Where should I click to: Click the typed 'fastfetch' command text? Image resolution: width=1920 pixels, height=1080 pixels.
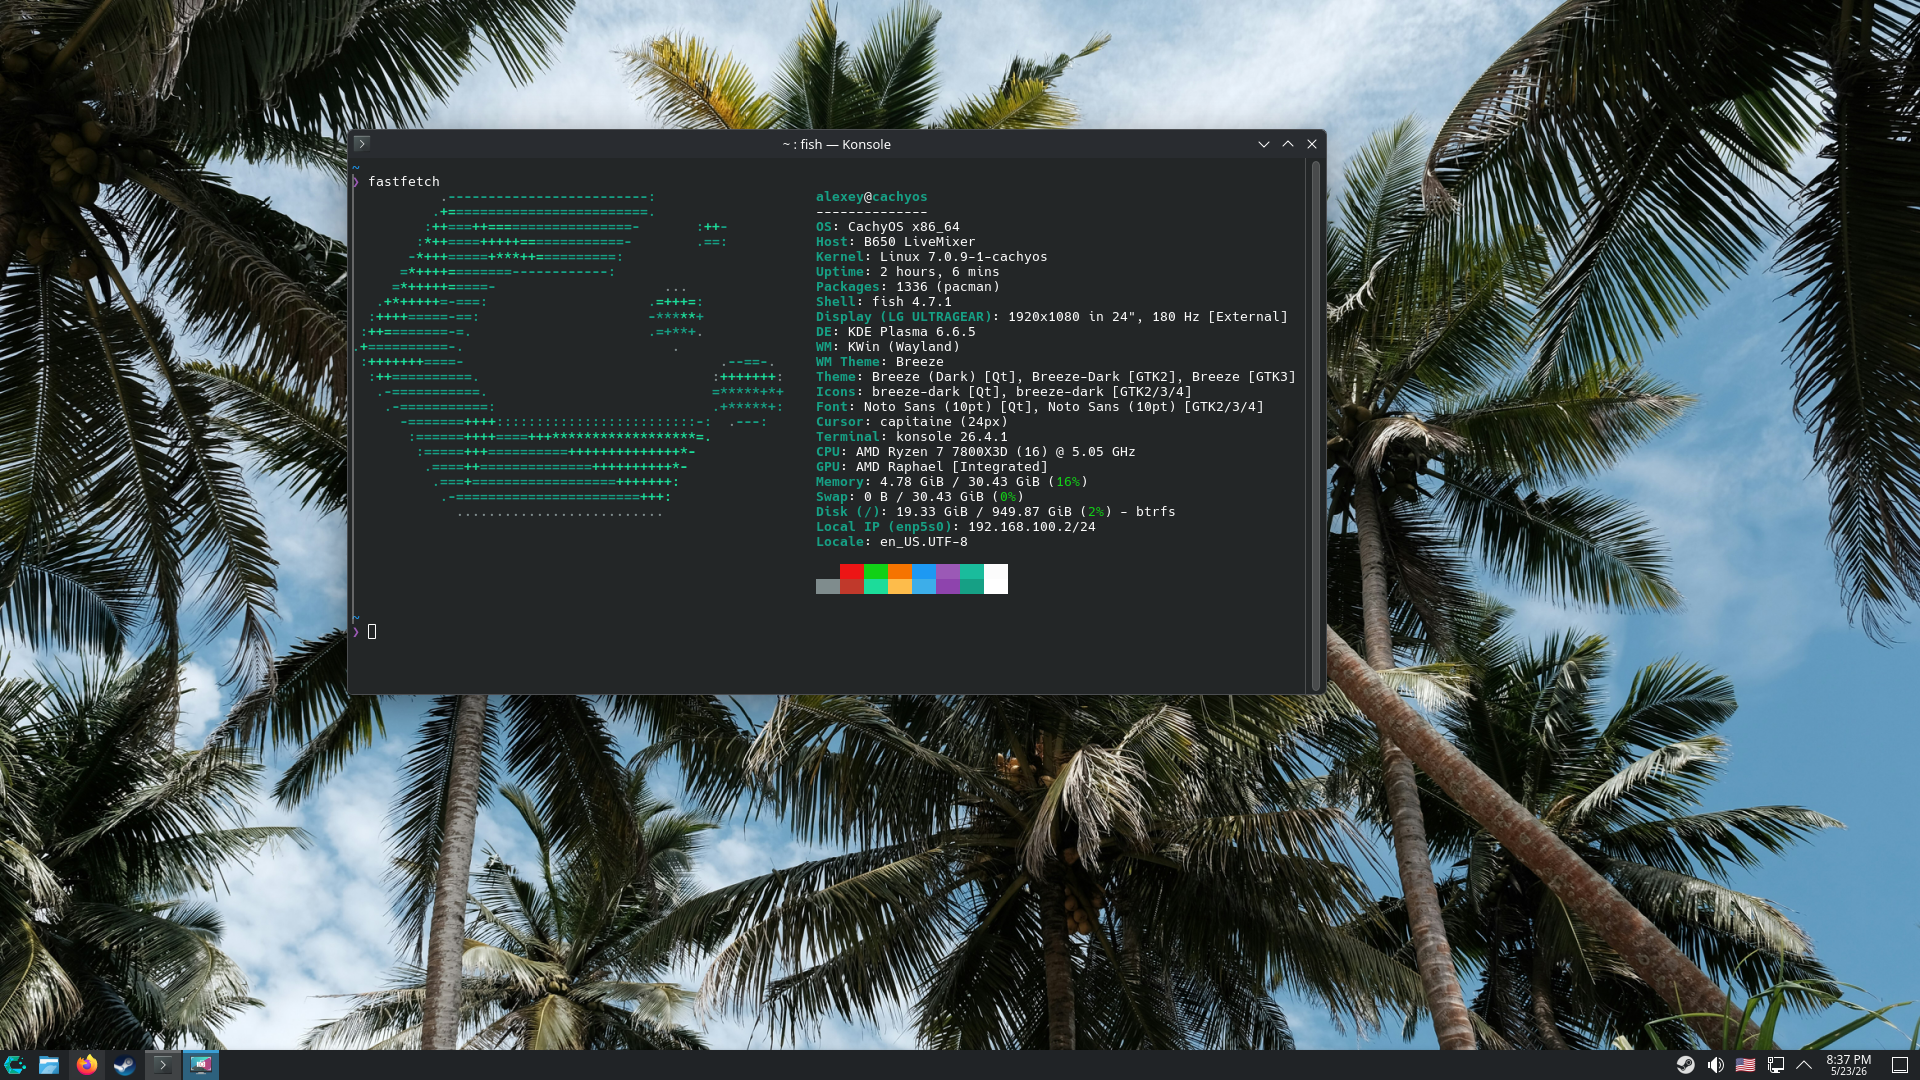coord(404,182)
